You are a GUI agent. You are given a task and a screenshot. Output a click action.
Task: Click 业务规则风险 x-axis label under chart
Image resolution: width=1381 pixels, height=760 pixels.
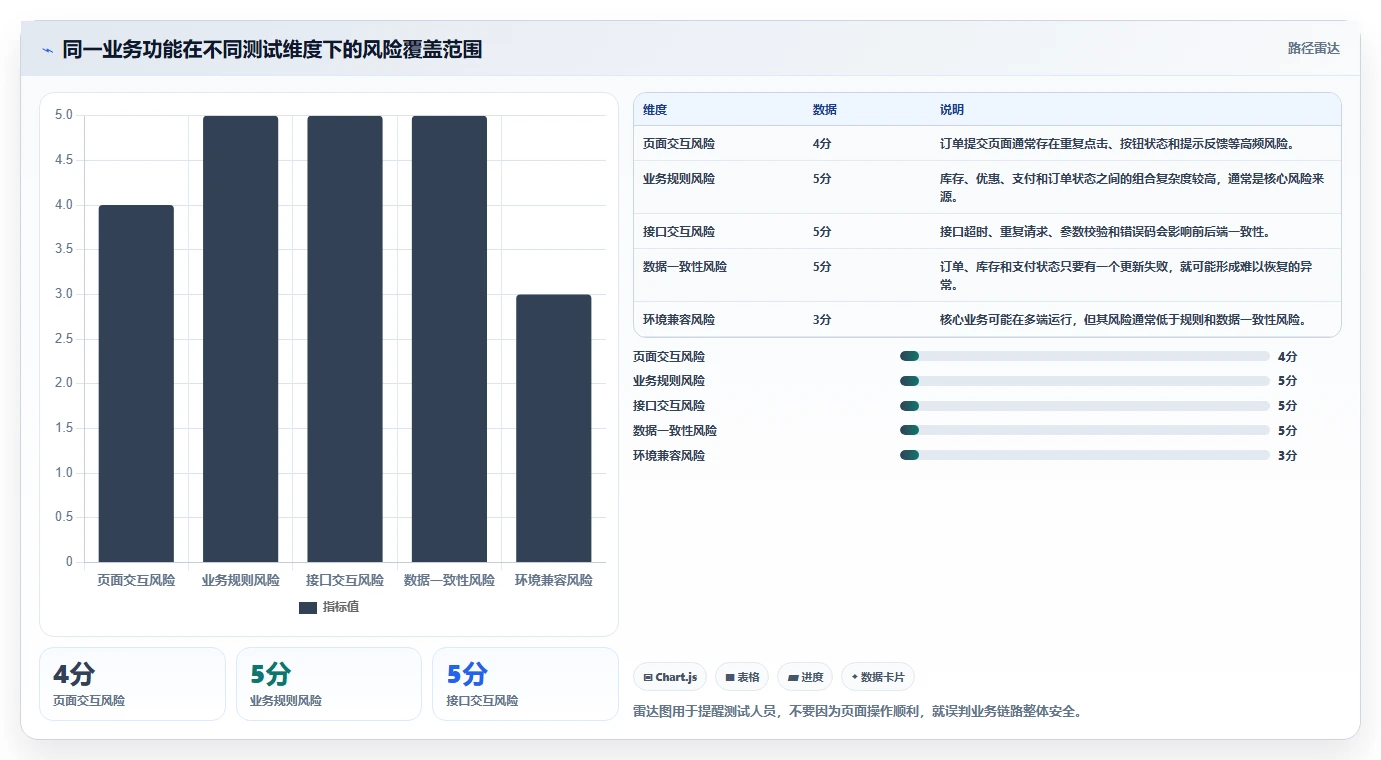[x=240, y=580]
